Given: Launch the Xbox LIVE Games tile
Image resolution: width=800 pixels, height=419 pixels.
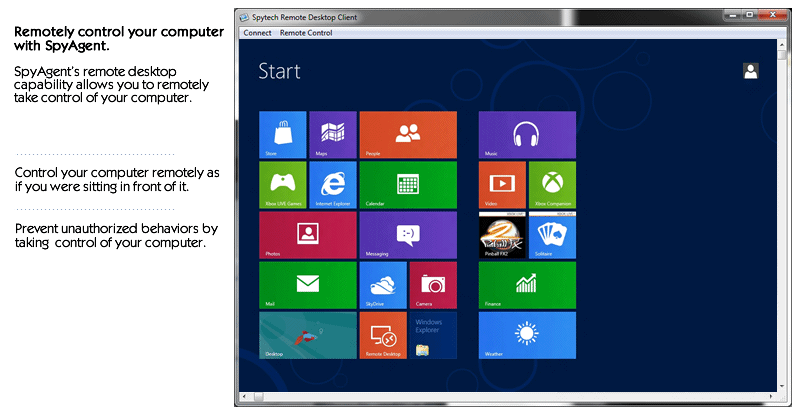Looking at the screenshot, I should click(283, 185).
